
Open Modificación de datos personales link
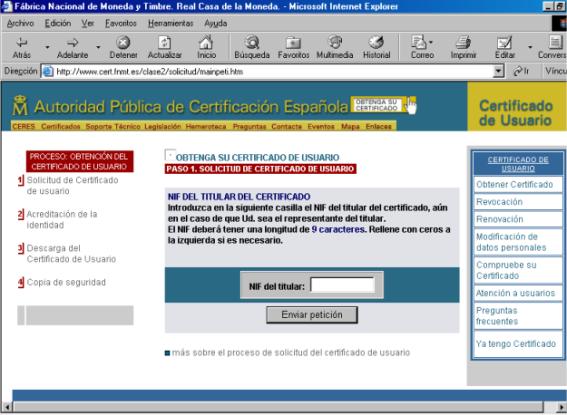511,242
